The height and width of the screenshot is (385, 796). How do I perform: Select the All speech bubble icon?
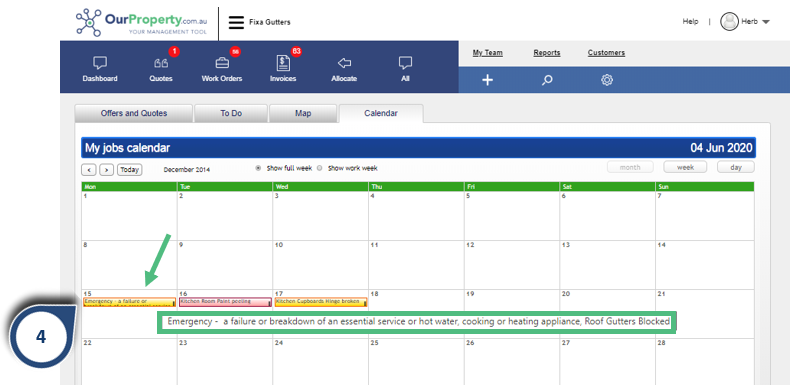tap(405, 63)
